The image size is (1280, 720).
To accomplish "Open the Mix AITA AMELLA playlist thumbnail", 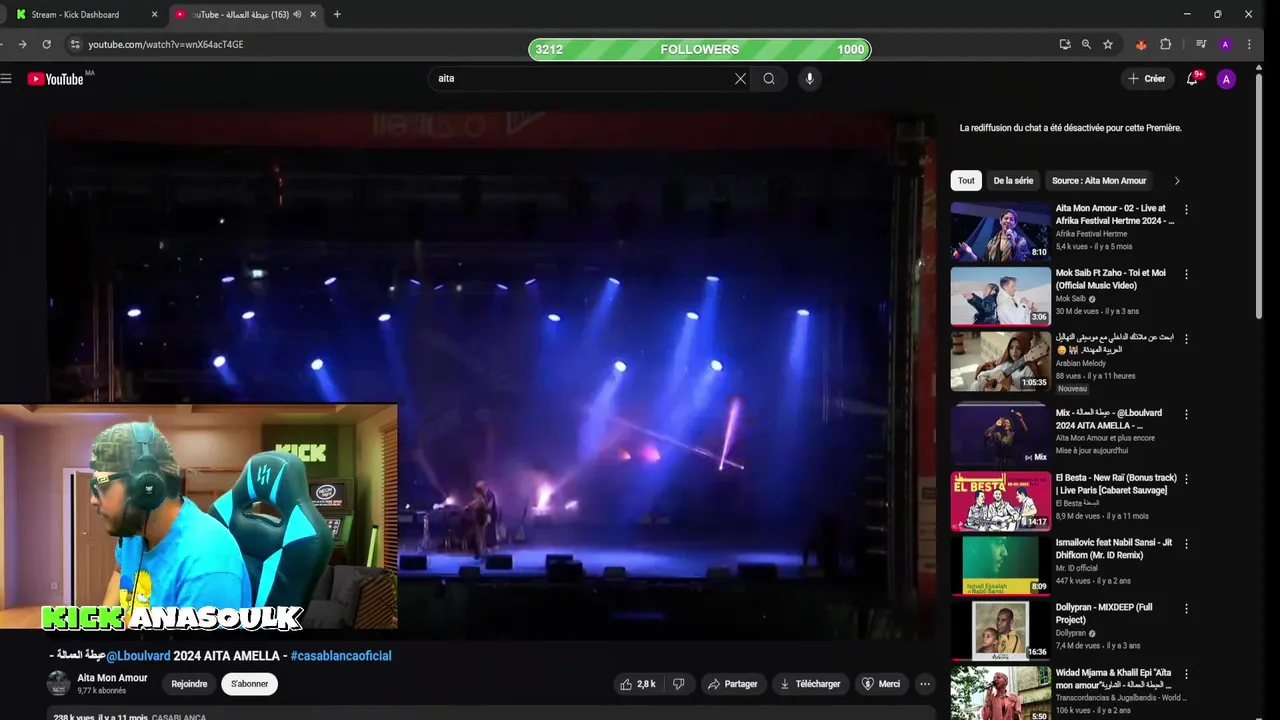I will point(1000,435).
